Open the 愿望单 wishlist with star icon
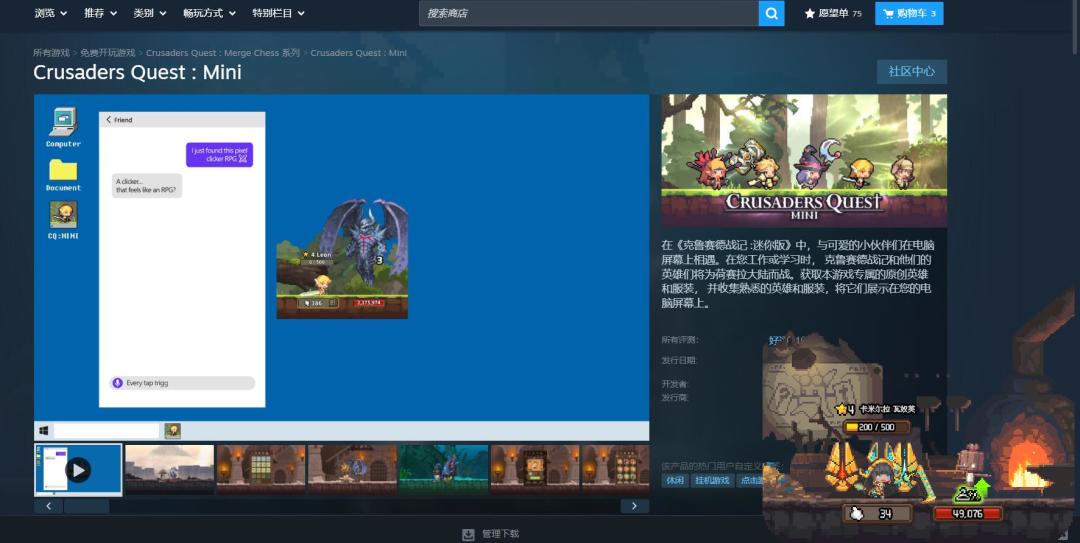 click(x=833, y=13)
